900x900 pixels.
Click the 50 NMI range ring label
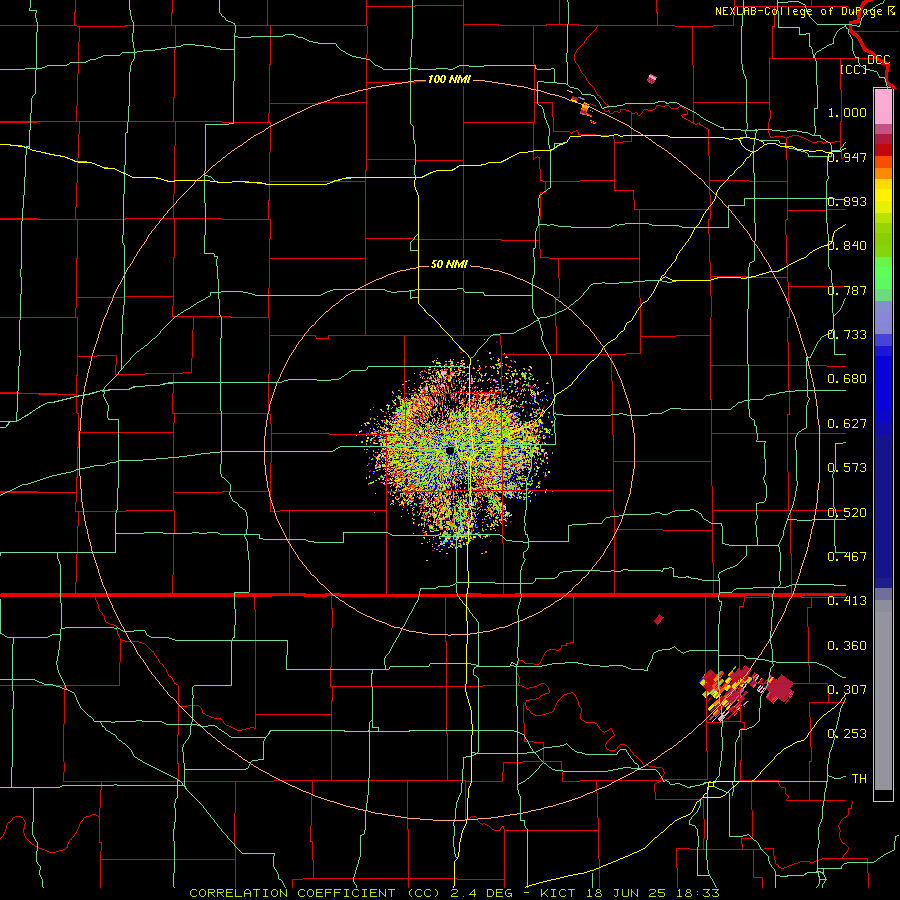click(x=449, y=264)
